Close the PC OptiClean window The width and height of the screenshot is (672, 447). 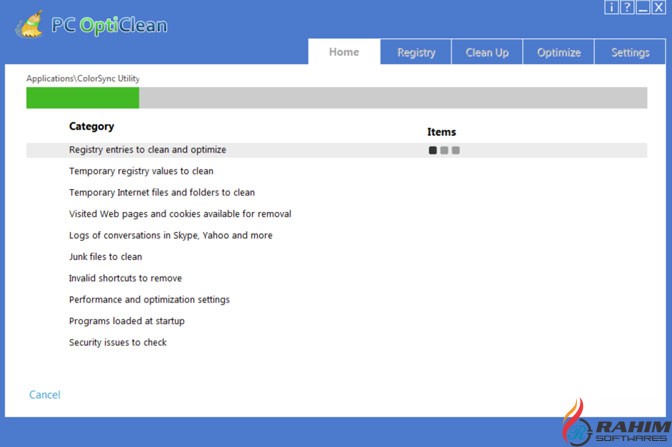[659, 7]
